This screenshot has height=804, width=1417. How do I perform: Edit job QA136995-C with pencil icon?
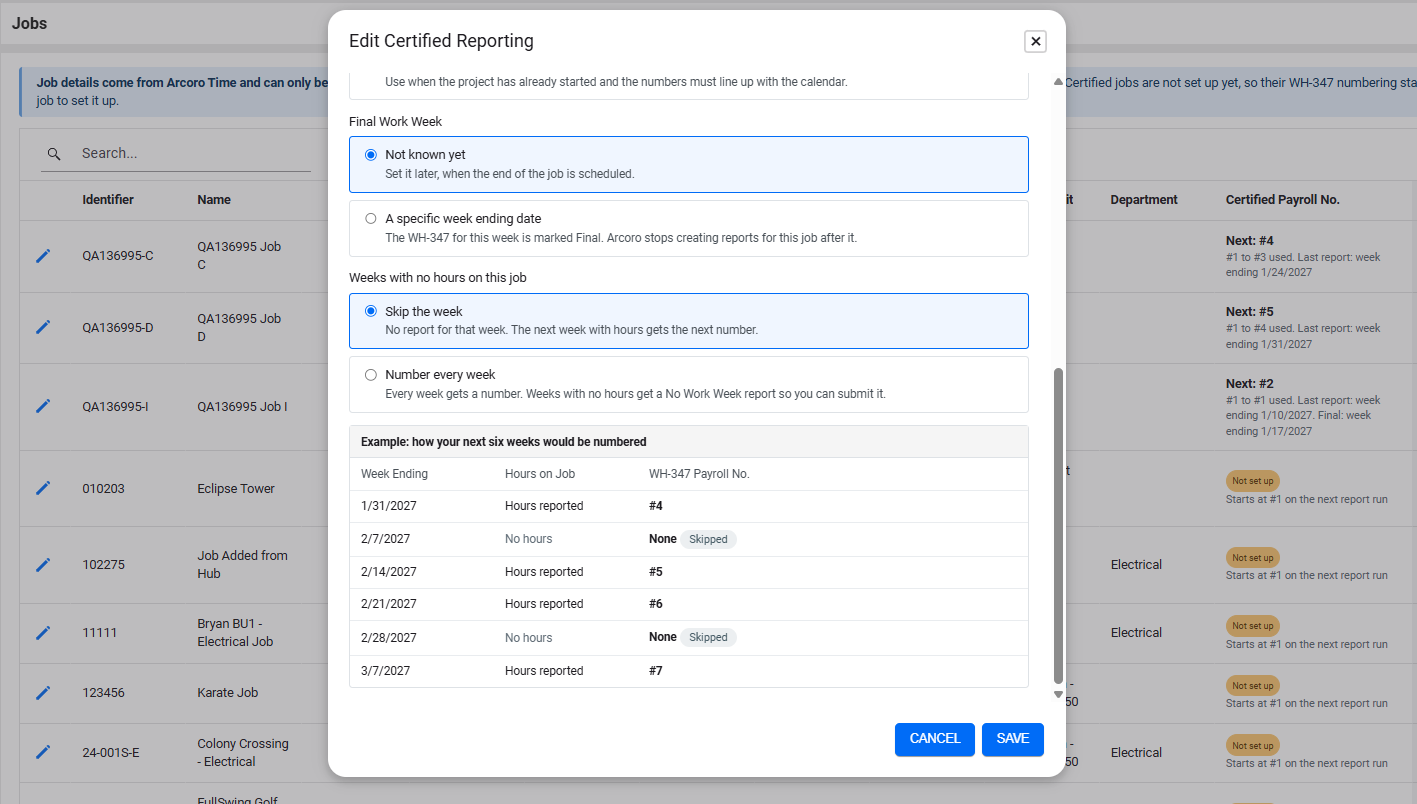click(43, 256)
